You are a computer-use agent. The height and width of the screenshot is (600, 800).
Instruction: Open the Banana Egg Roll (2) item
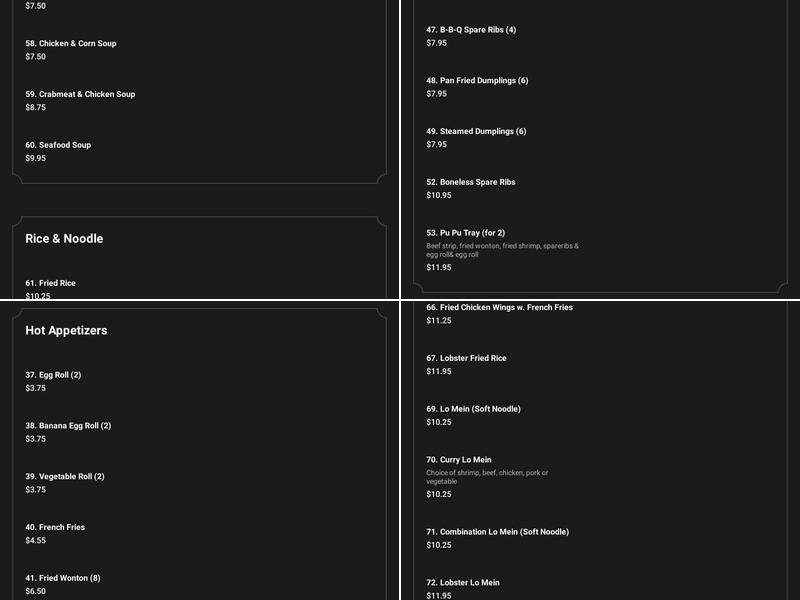click(68, 426)
